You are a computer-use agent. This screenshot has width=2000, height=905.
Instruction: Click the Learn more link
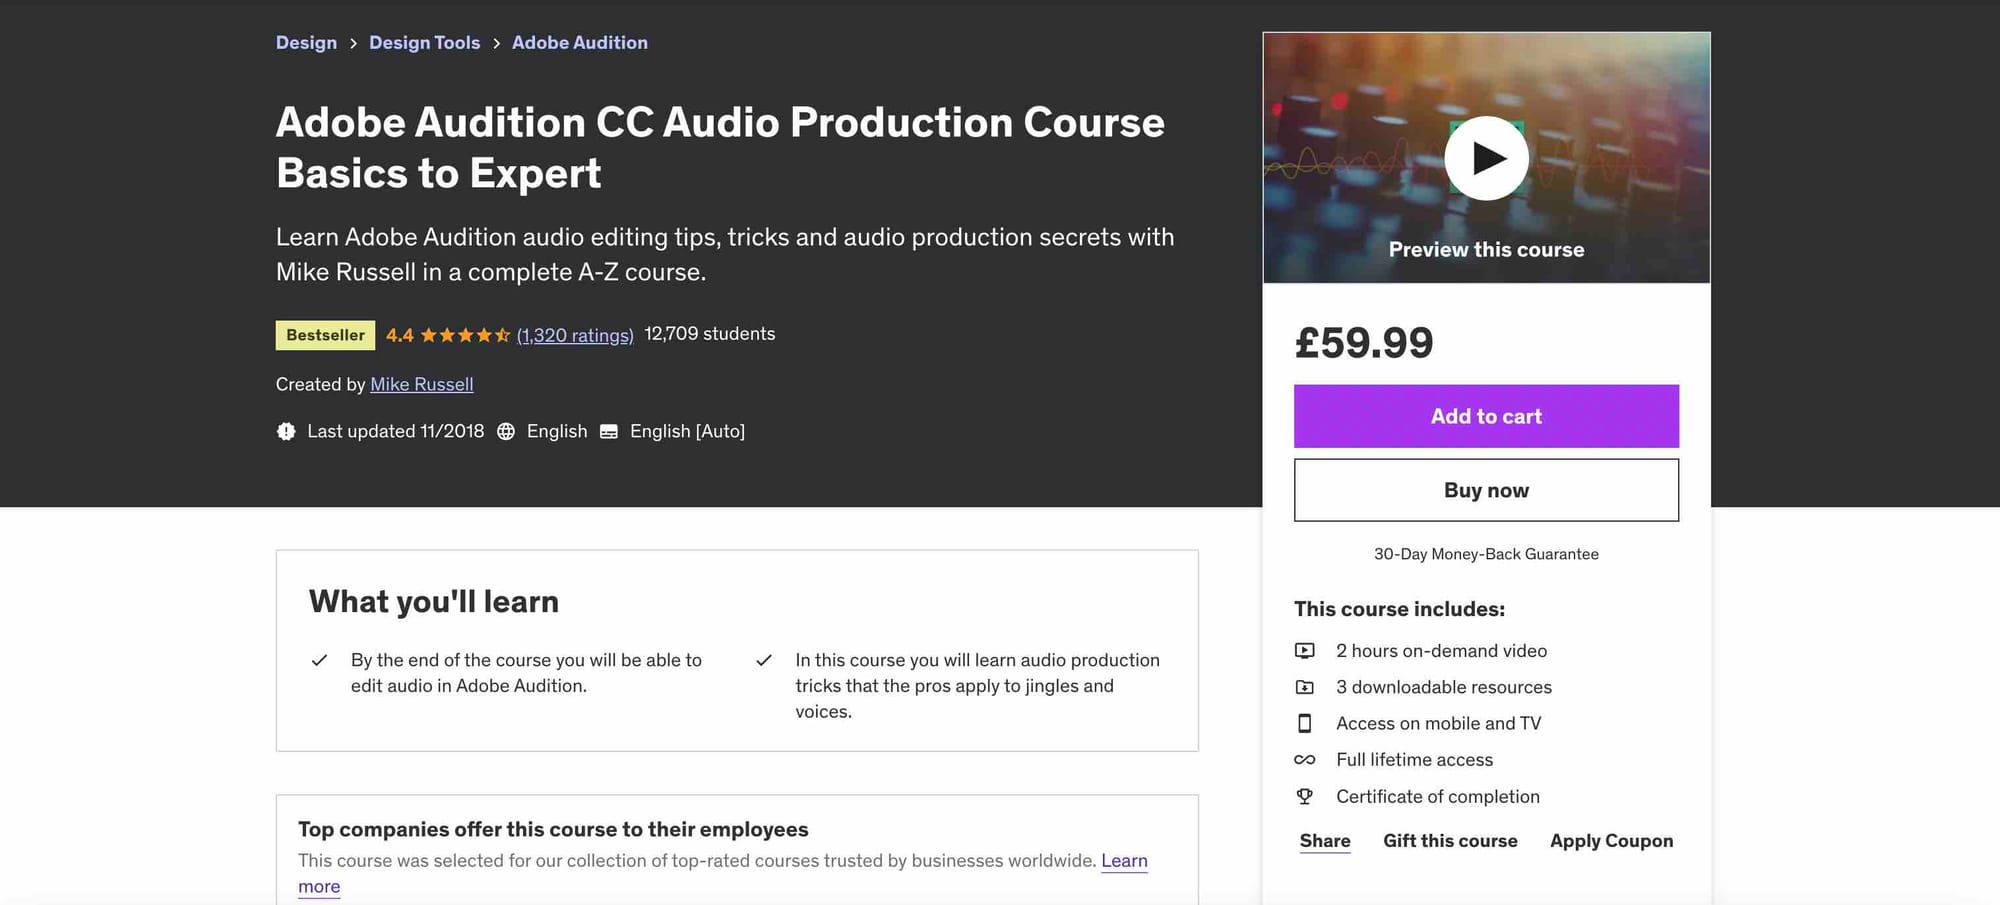click(1124, 861)
